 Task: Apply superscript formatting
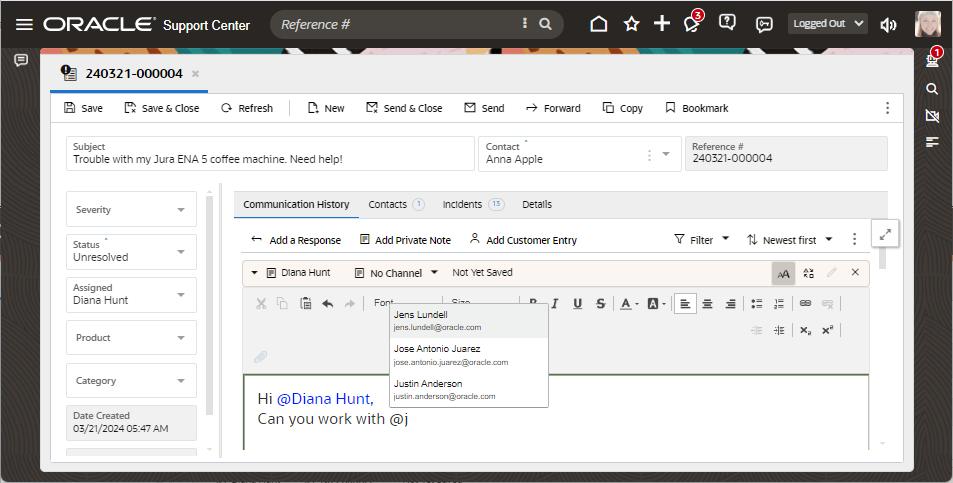click(x=828, y=331)
